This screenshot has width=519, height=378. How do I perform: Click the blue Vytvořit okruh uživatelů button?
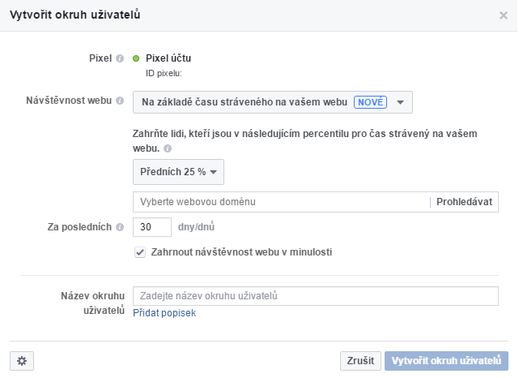(x=446, y=361)
